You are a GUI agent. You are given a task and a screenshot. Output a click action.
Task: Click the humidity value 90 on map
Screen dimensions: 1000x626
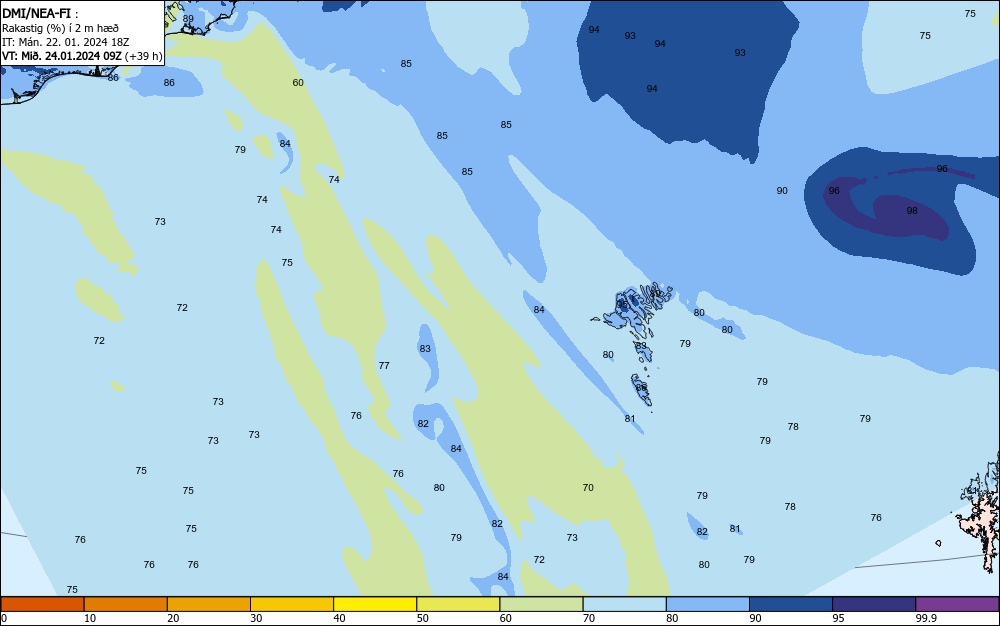pyautogui.click(x=782, y=191)
